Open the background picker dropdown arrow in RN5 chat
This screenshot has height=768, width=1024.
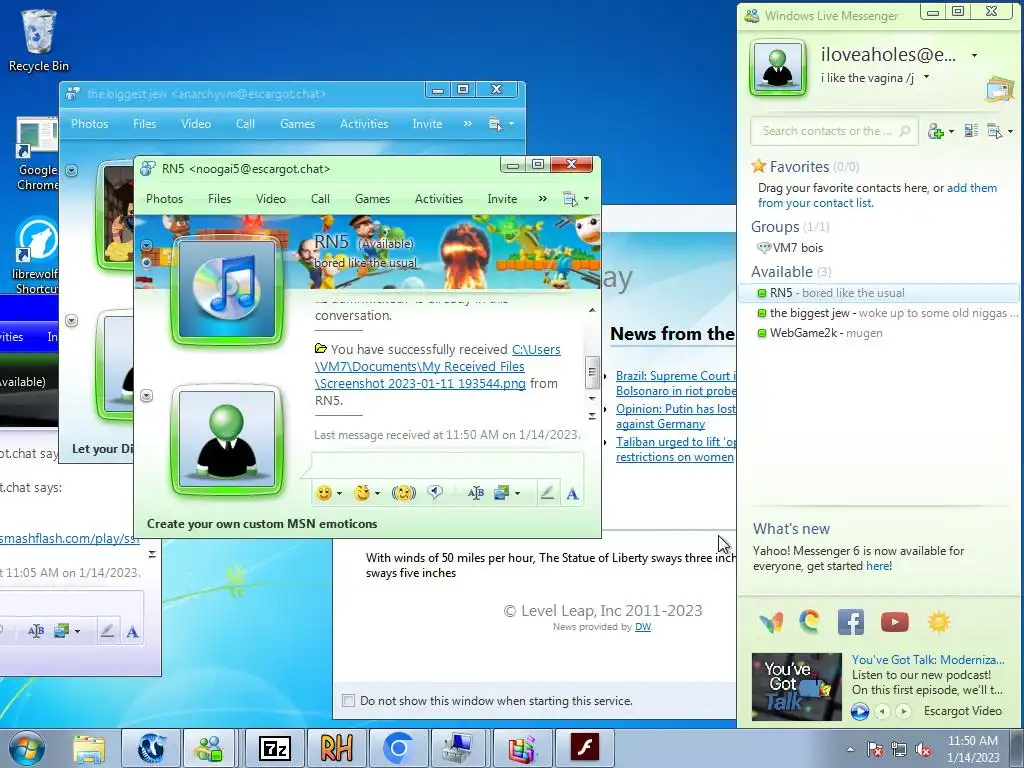[x=517, y=494]
